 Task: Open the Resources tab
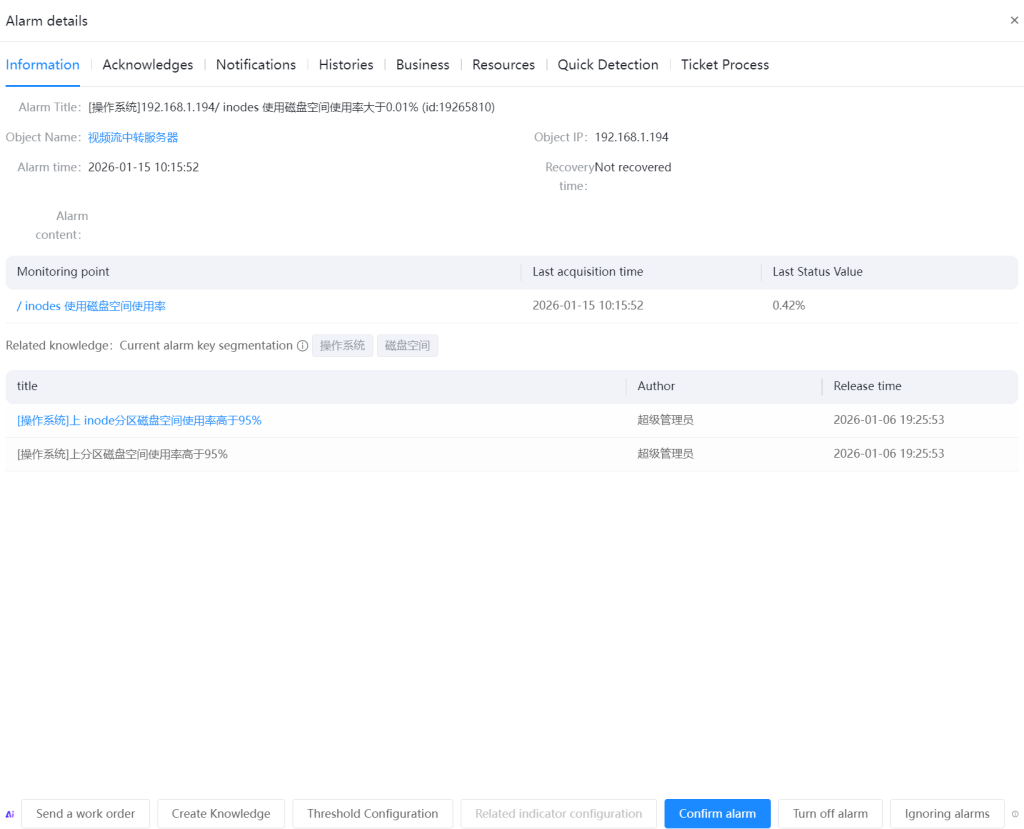click(503, 65)
